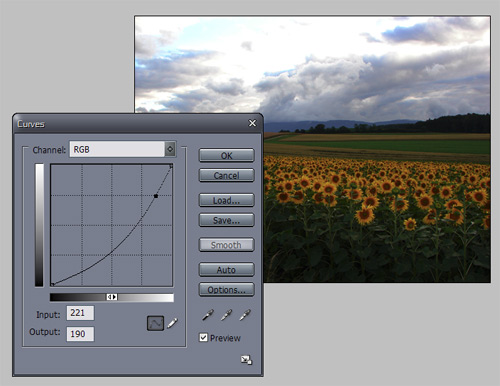
Task: Select the gray point eyedropper
Action: (226, 315)
